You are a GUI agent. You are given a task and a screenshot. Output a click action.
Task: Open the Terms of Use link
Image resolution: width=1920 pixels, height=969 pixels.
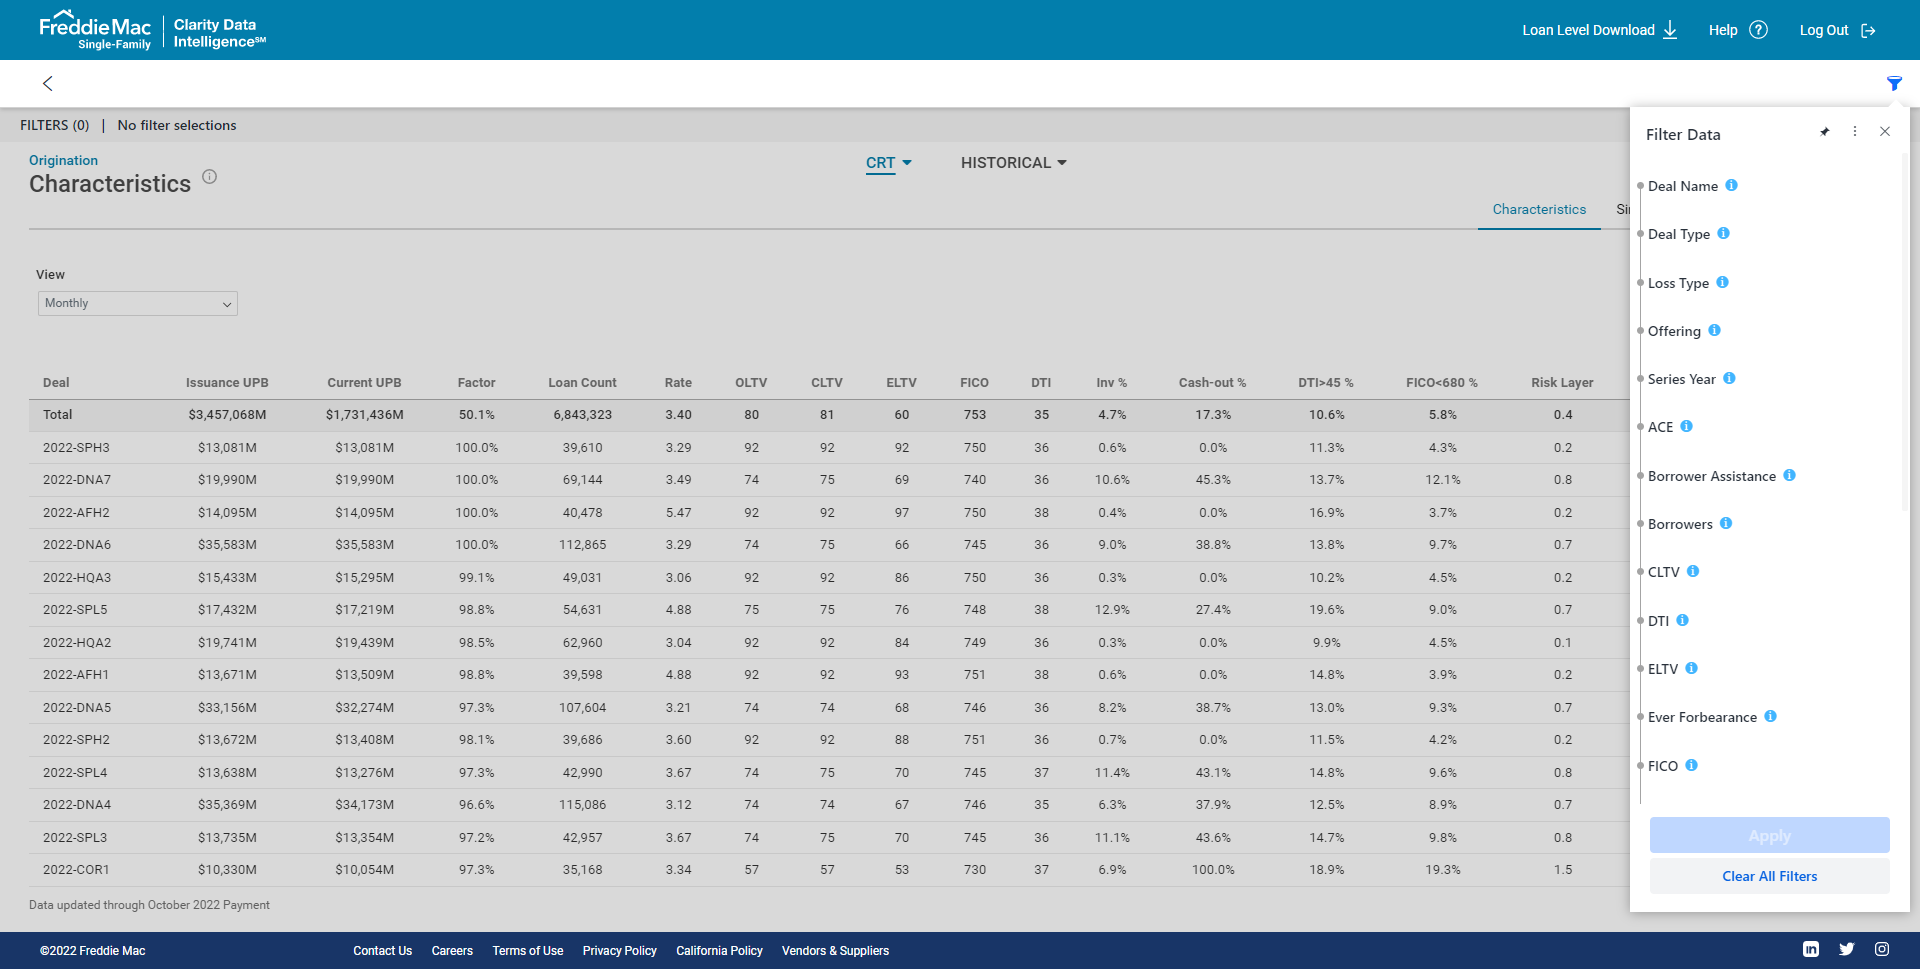[528, 951]
